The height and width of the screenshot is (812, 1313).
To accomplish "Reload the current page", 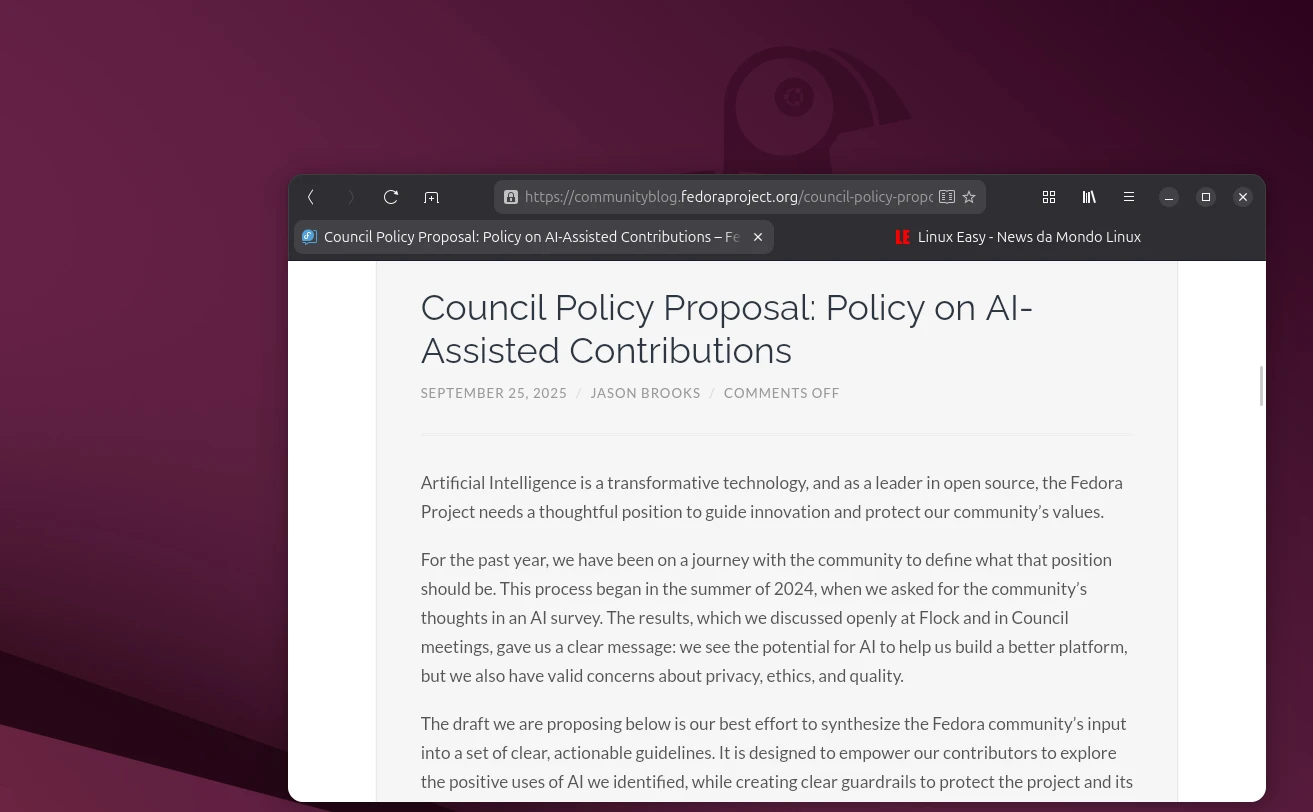I will tap(391, 197).
